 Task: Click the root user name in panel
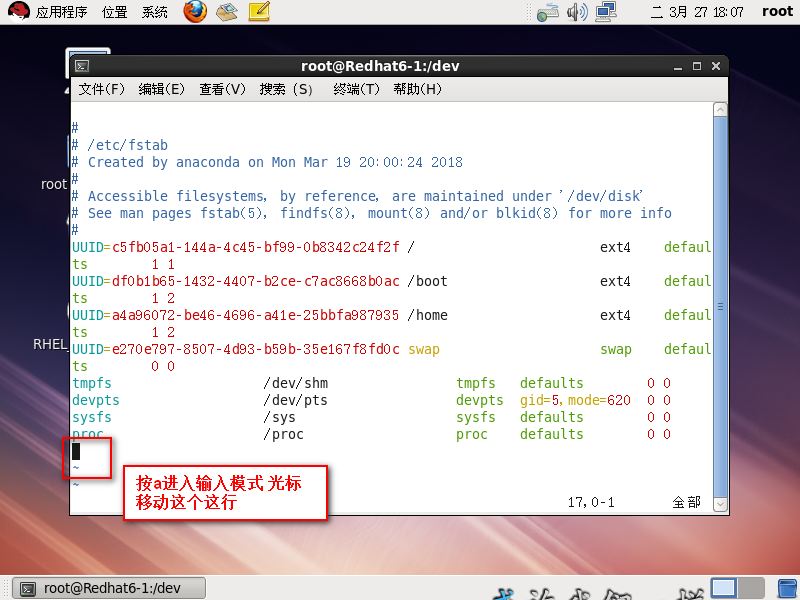(x=777, y=11)
